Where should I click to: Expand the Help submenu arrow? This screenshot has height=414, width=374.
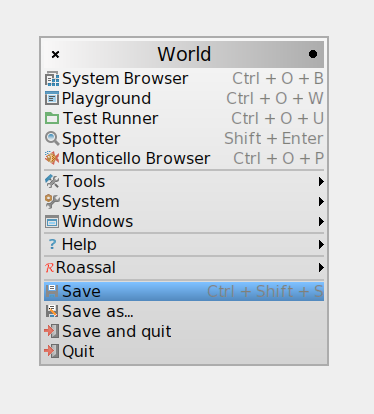(321, 244)
